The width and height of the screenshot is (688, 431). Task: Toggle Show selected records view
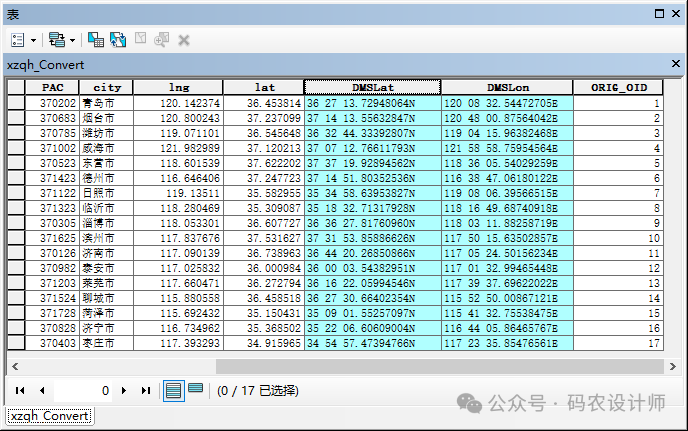(x=196, y=389)
